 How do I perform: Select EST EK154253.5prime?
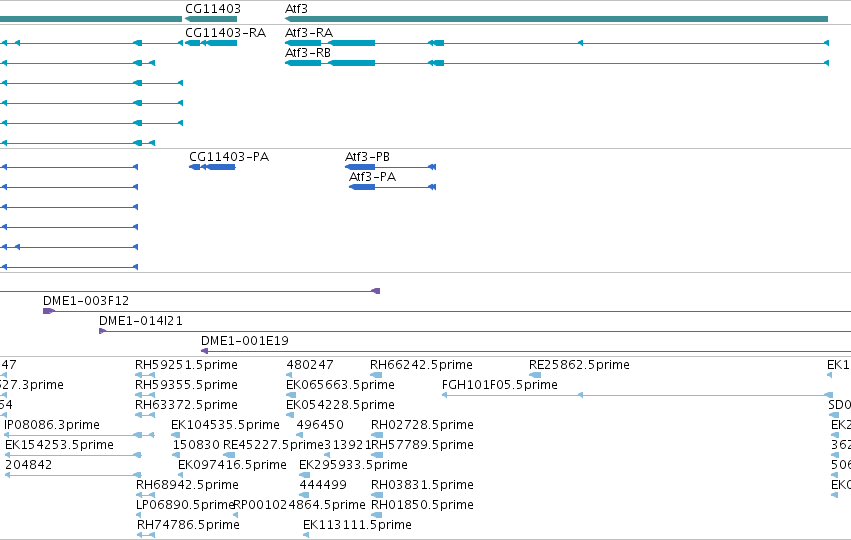(59, 445)
